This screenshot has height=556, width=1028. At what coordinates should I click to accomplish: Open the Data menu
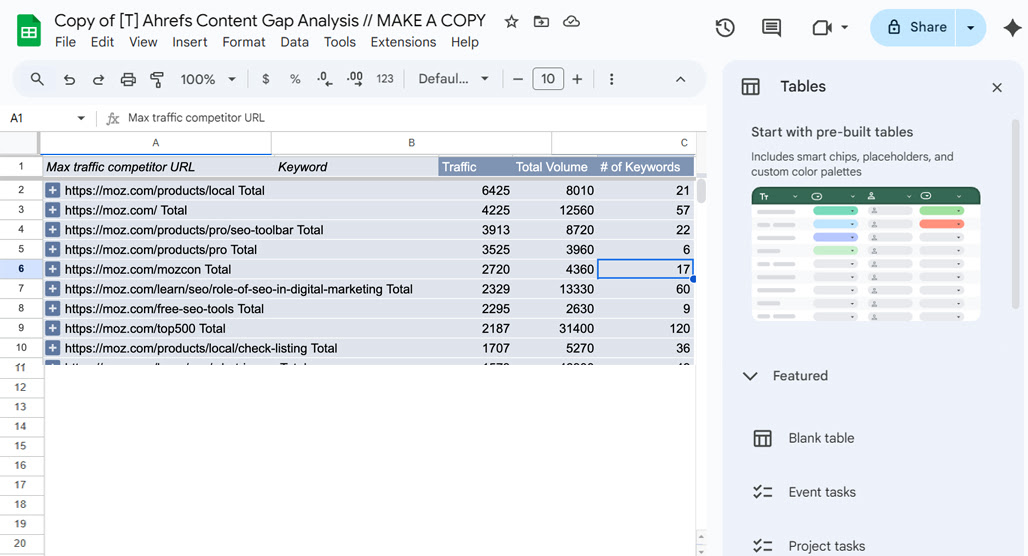coord(294,42)
